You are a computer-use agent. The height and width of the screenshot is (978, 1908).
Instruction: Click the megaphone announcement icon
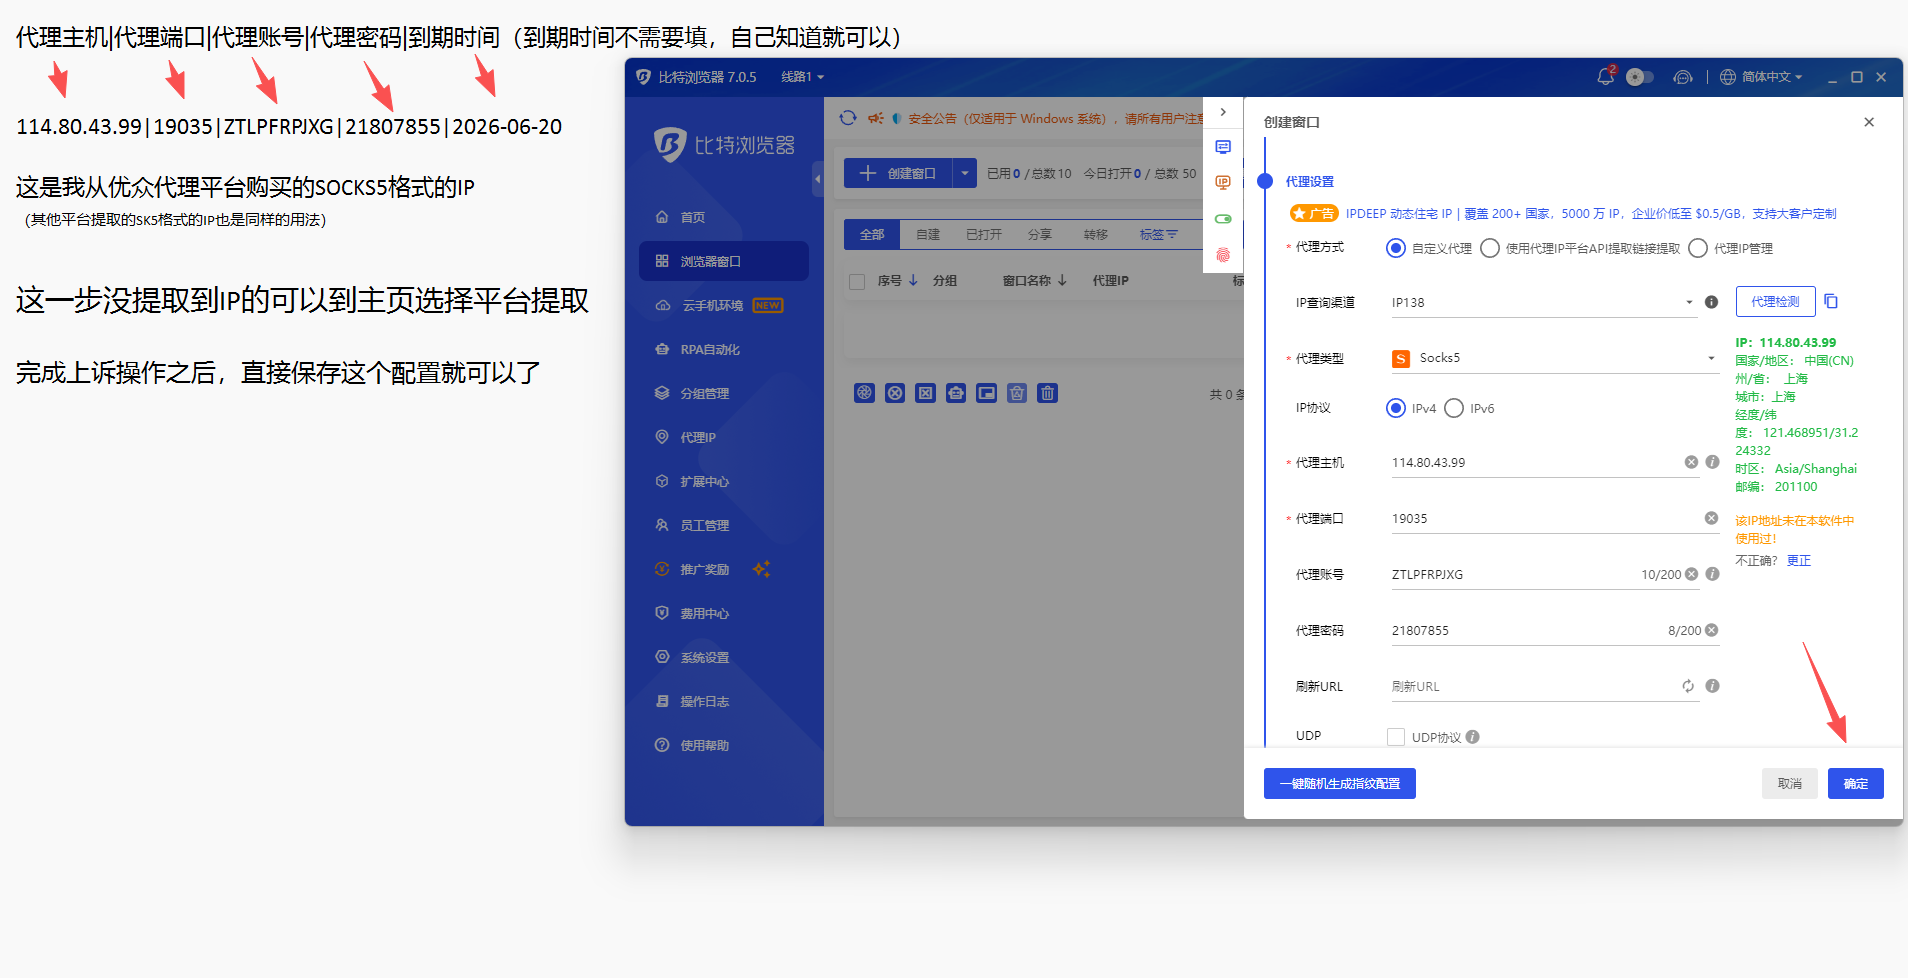click(x=875, y=118)
